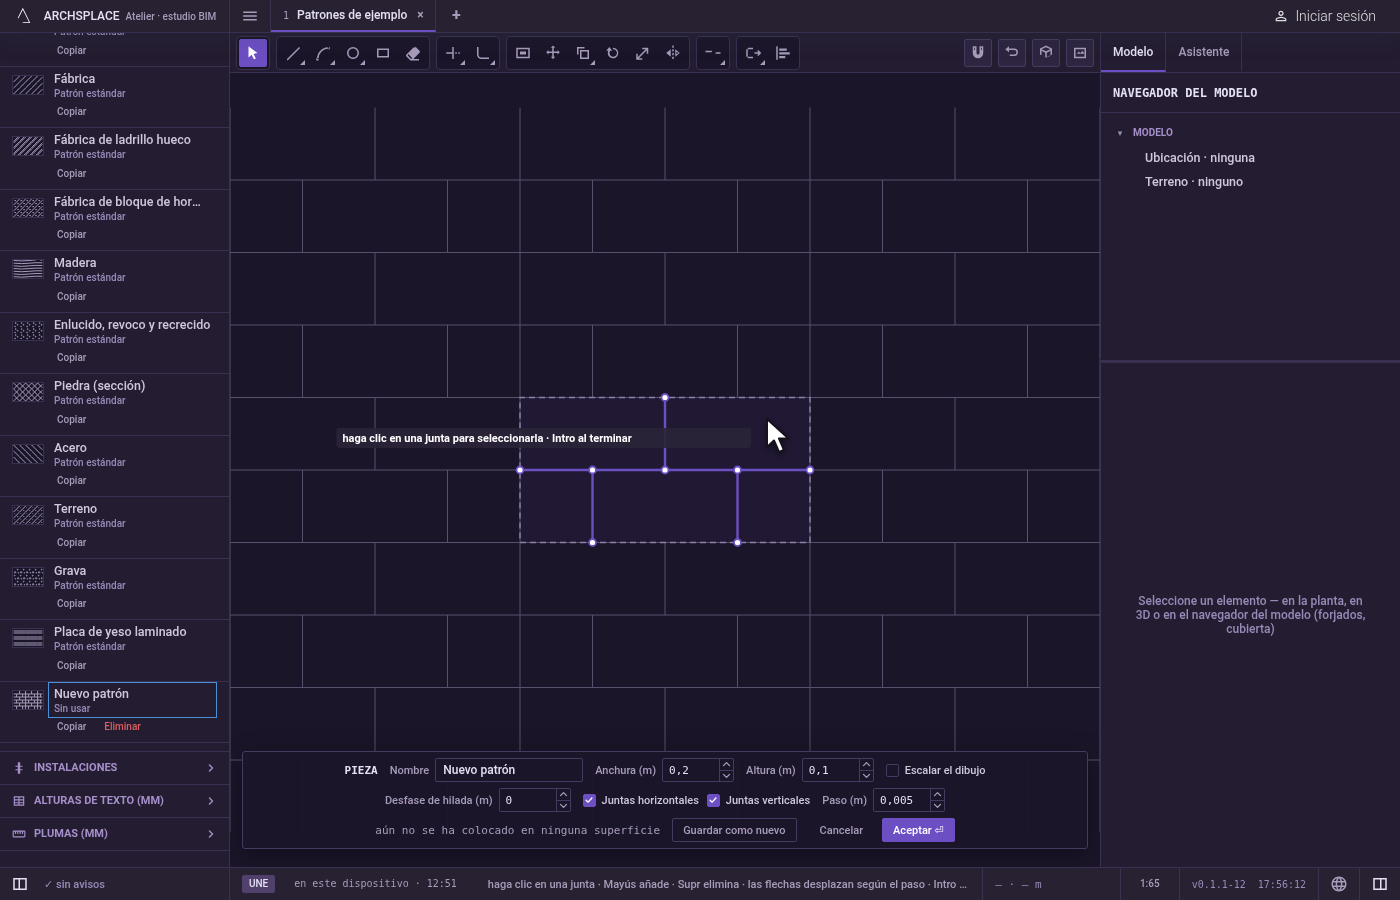Increase the Anchura (m) stepper value

726,765
